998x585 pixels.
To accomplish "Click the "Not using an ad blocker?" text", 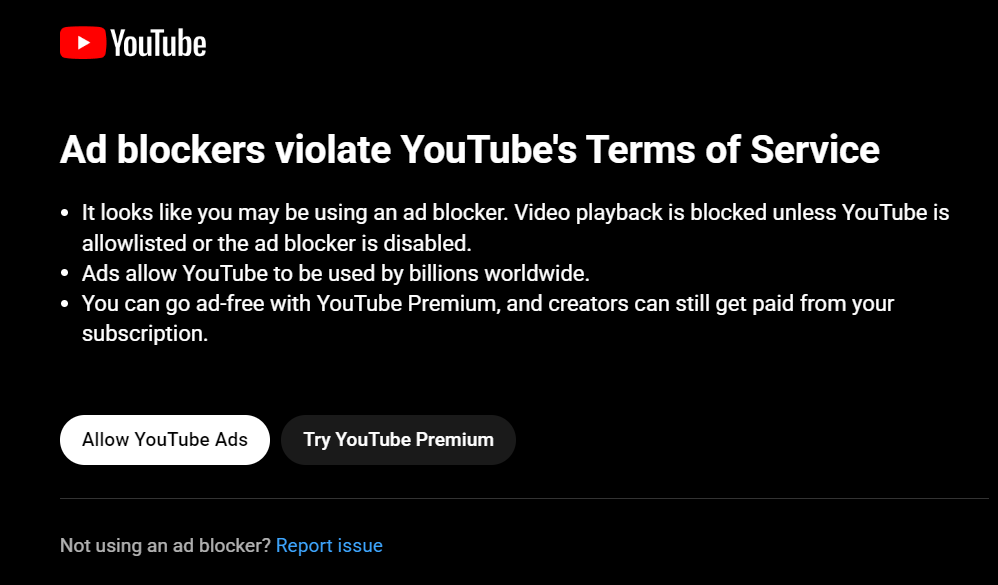I will (x=165, y=546).
